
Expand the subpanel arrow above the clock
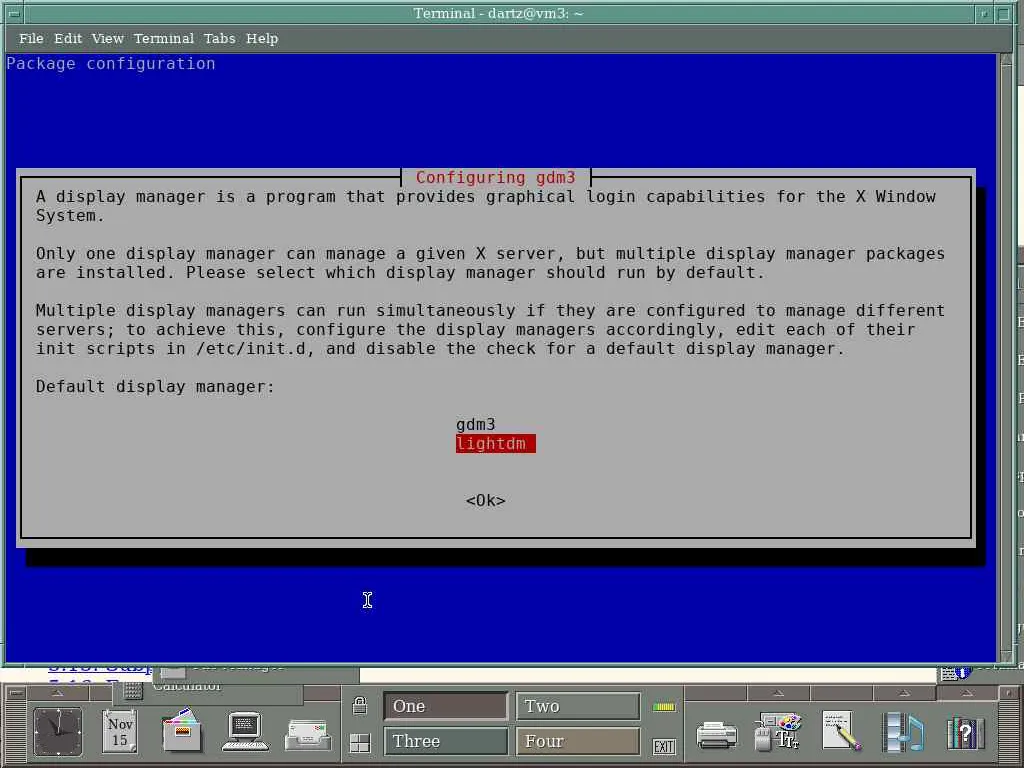pyautogui.click(x=57, y=693)
